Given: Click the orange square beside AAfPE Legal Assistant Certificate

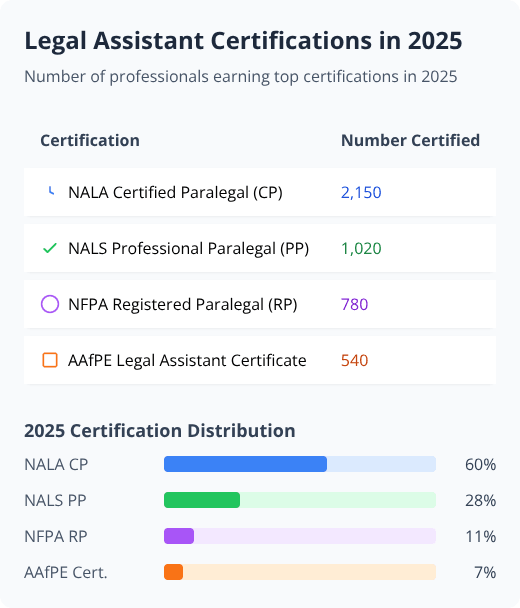Looking at the screenshot, I should 50,360.
